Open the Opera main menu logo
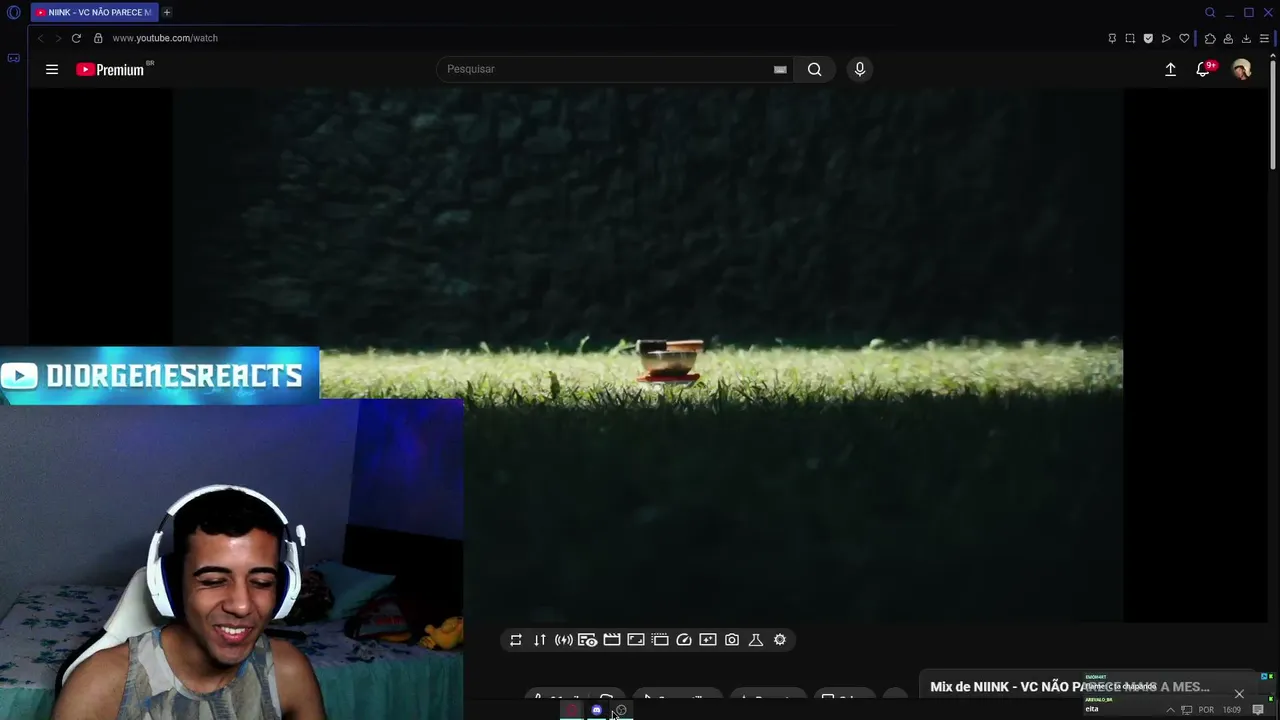Image resolution: width=1280 pixels, height=720 pixels. [14, 13]
